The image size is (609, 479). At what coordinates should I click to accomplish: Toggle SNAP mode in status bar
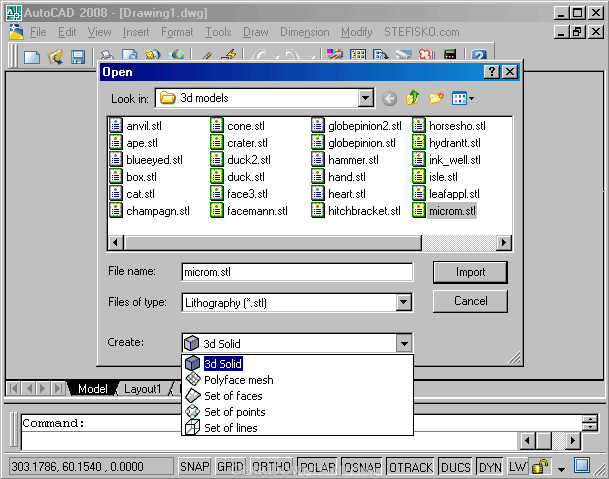tap(194, 466)
